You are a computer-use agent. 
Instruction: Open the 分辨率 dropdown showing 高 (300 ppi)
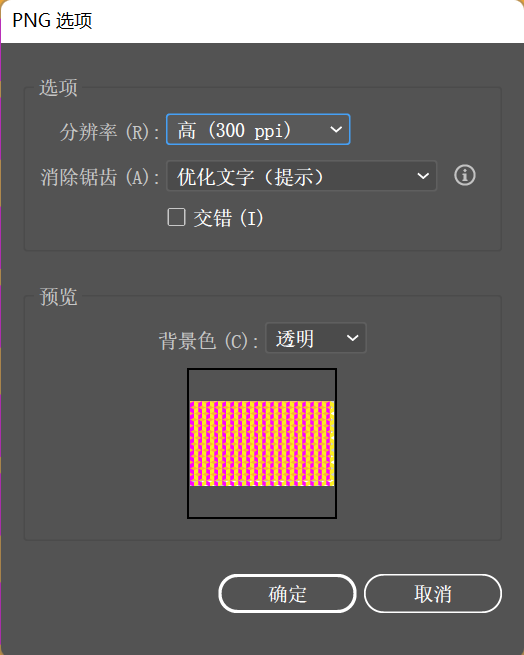coord(258,129)
